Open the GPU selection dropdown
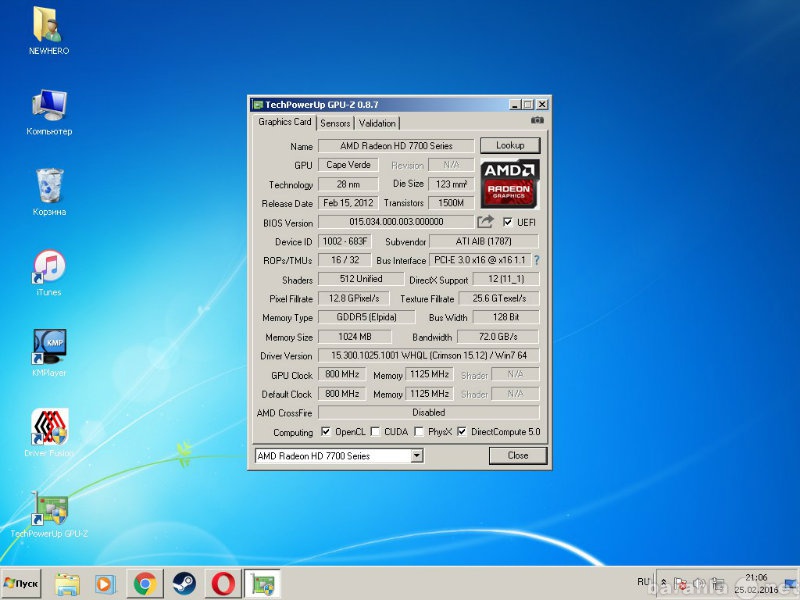The height and width of the screenshot is (600, 800). click(417, 456)
